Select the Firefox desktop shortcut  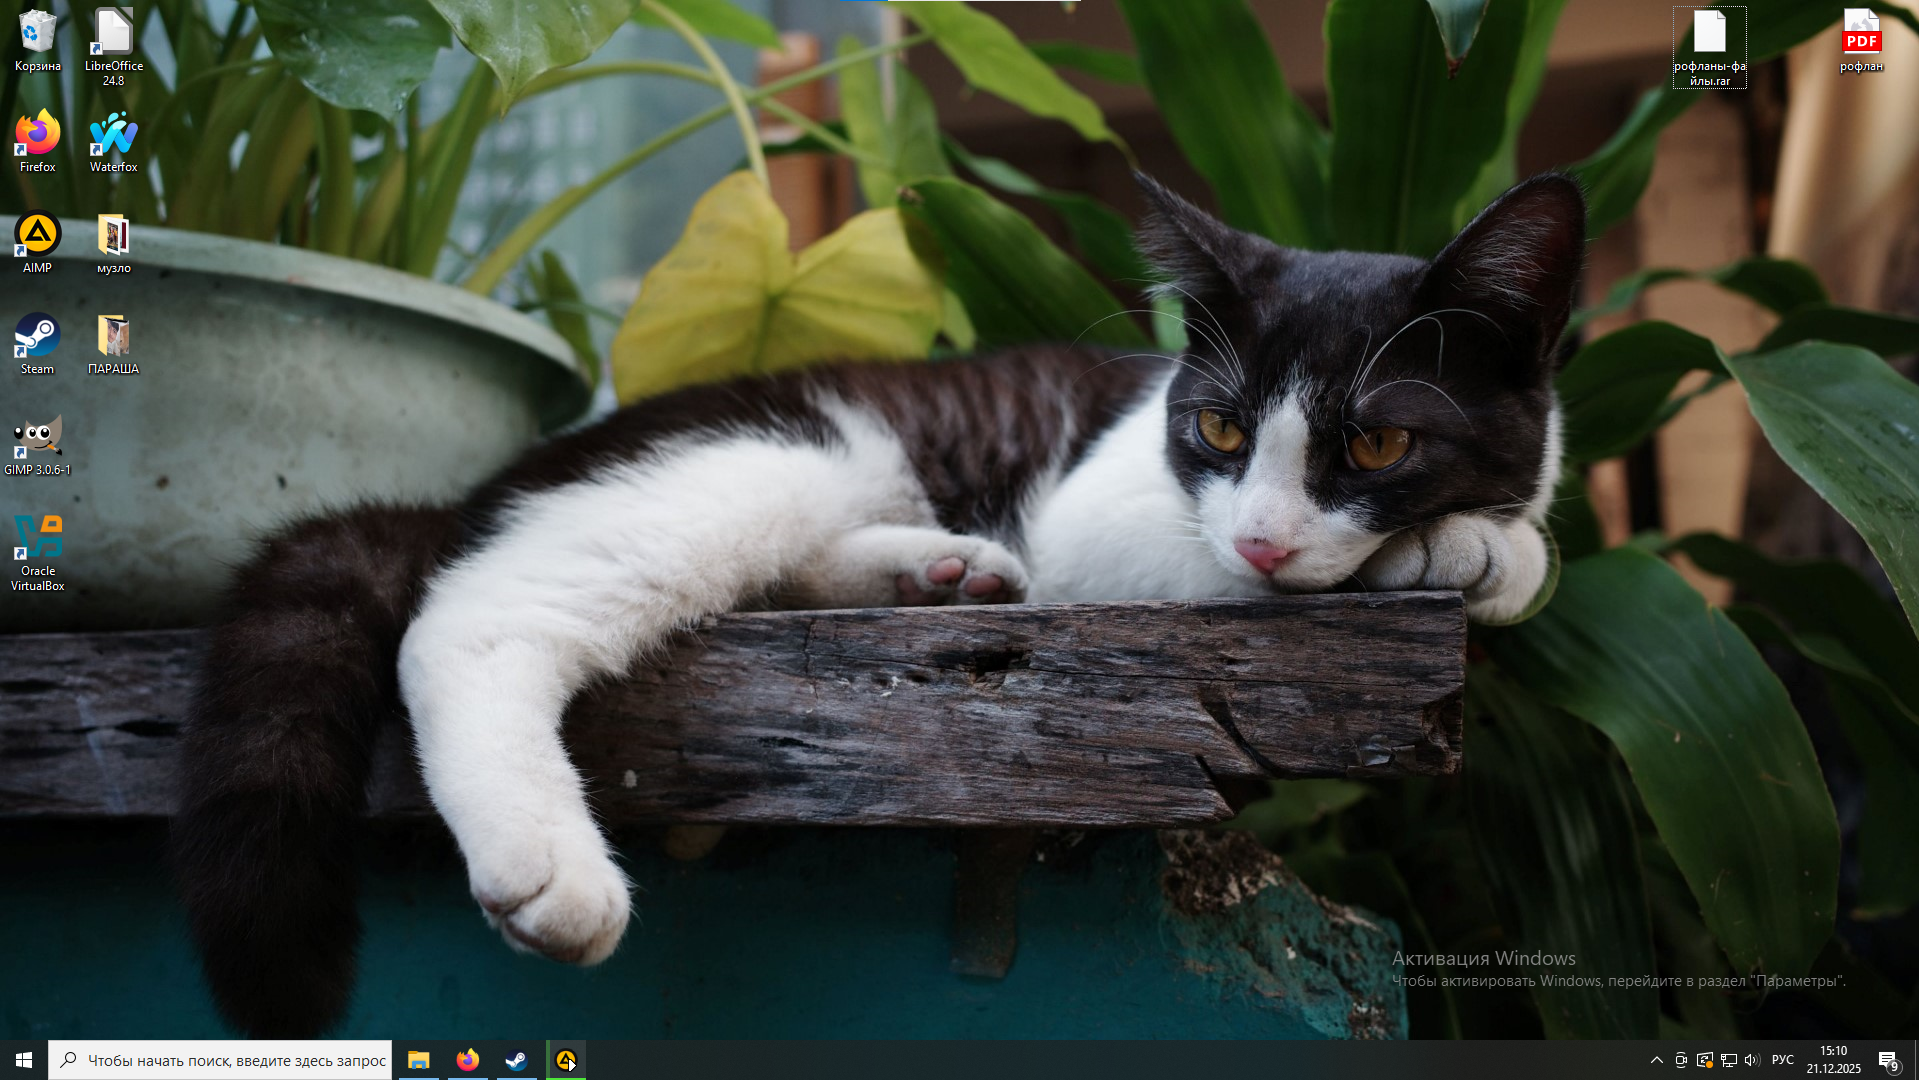[38, 142]
